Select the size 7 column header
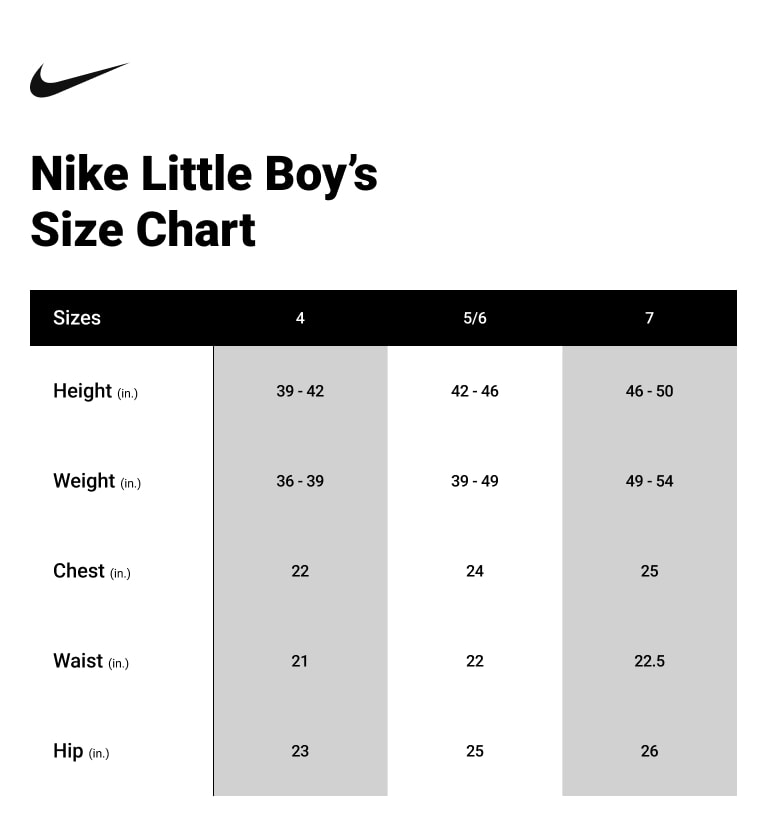767x826 pixels. click(649, 318)
